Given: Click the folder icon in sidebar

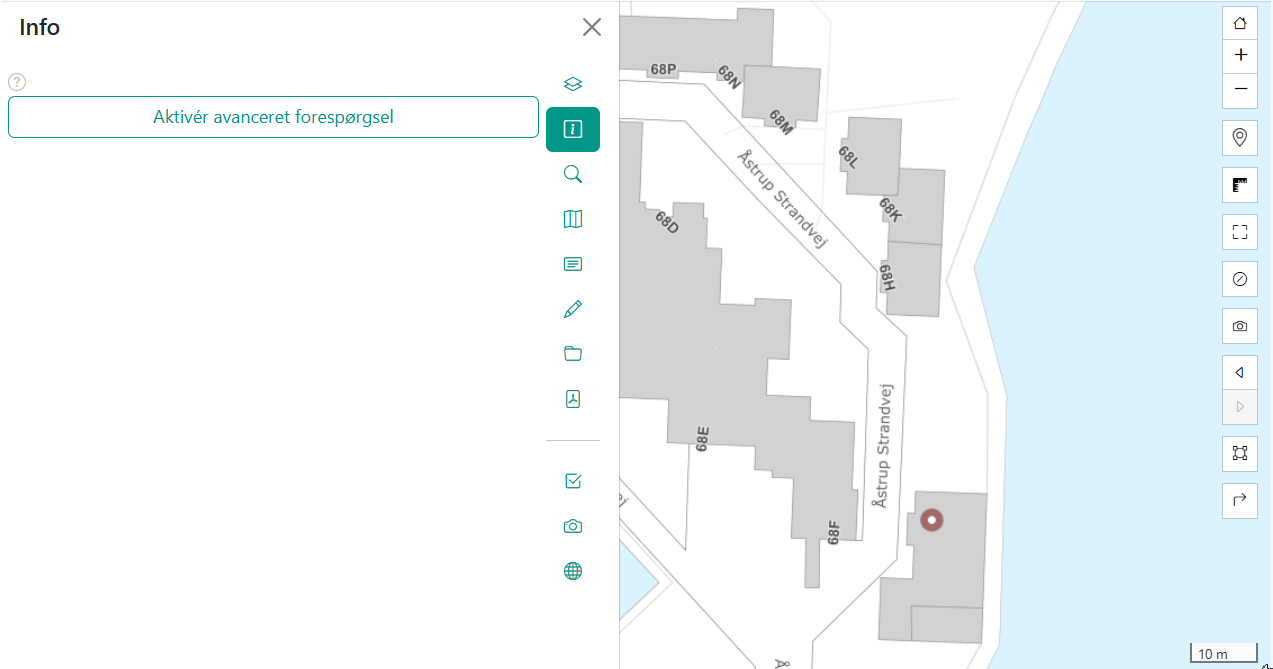Looking at the screenshot, I should tap(572, 354).
